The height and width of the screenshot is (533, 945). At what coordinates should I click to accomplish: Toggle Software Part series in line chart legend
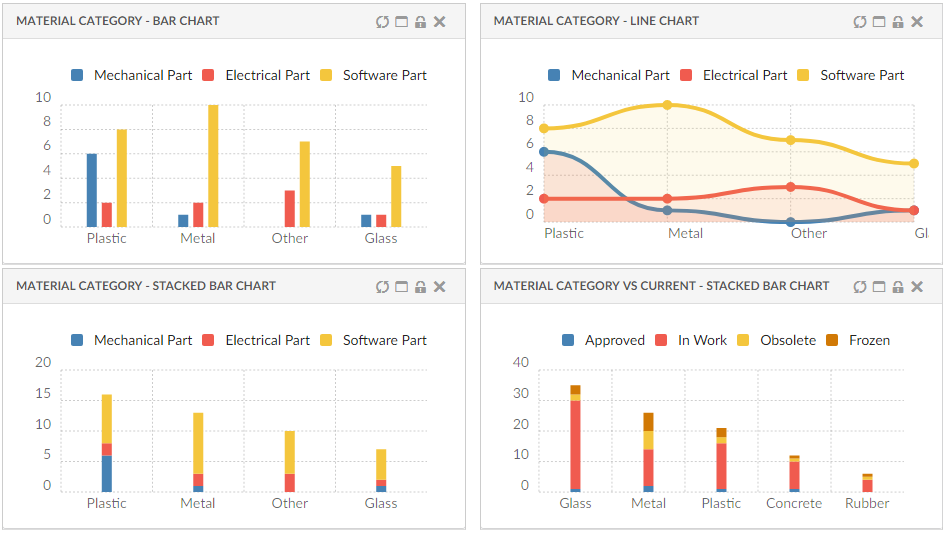coord(861,75)
